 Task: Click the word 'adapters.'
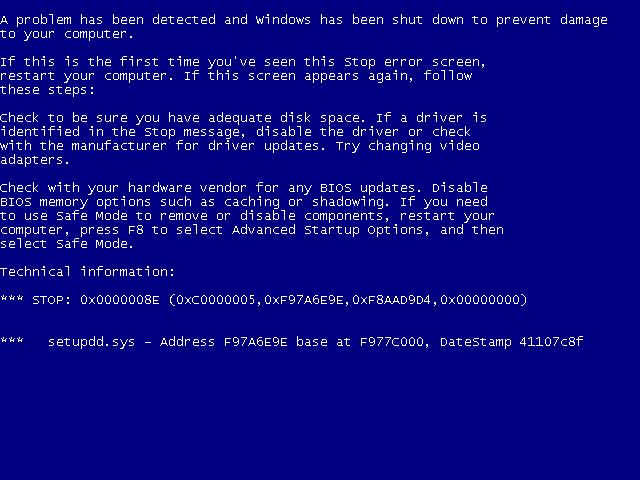click(x=35, y=160)
